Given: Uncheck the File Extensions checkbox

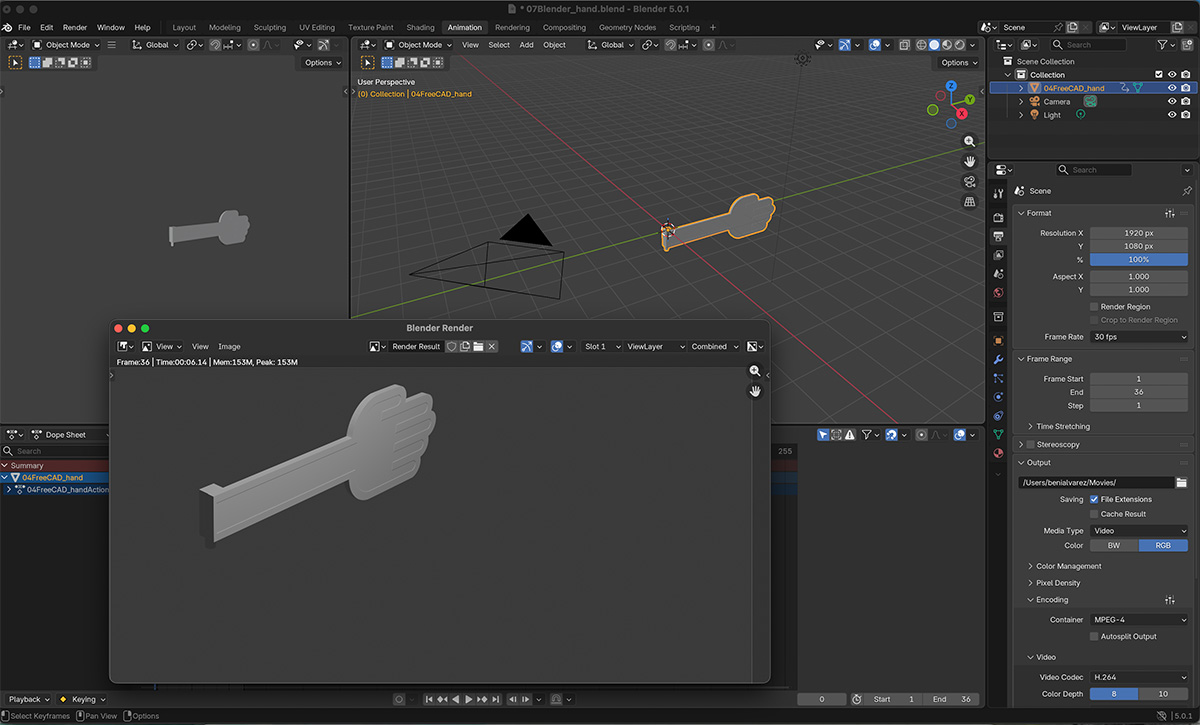Looking at the screenshot, I should (x=1095, y=499).
